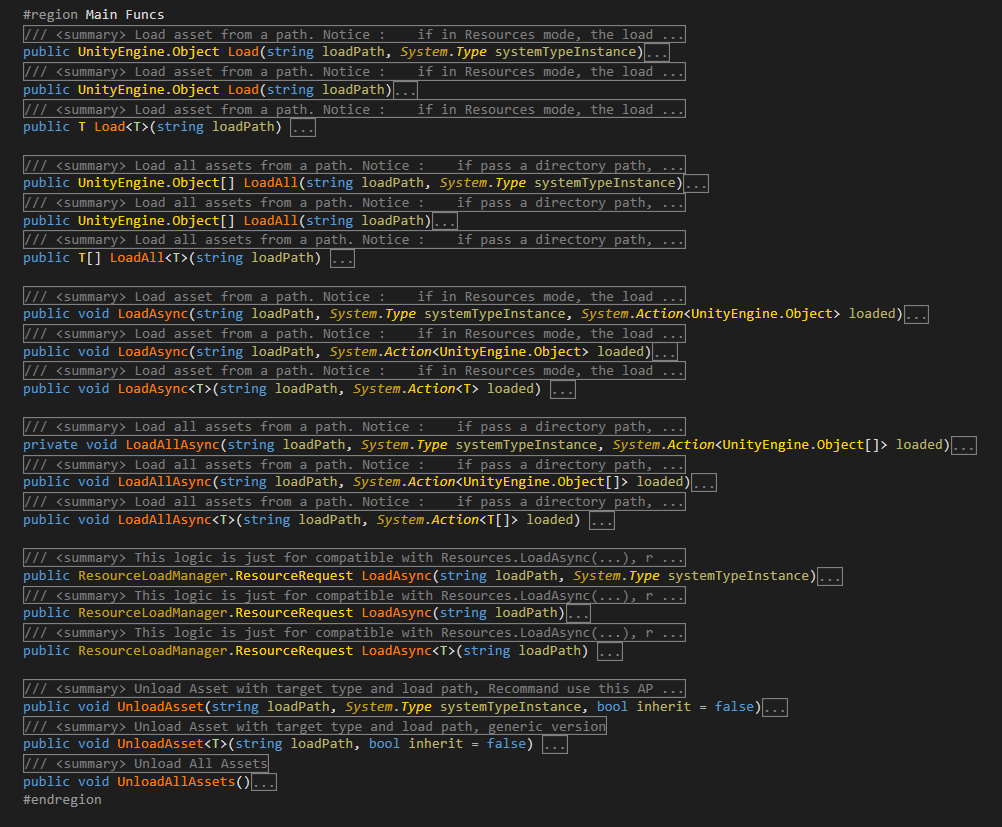Click the 'T' return type of Load<T>
The image size is (1002, 827).
[82, 127]
